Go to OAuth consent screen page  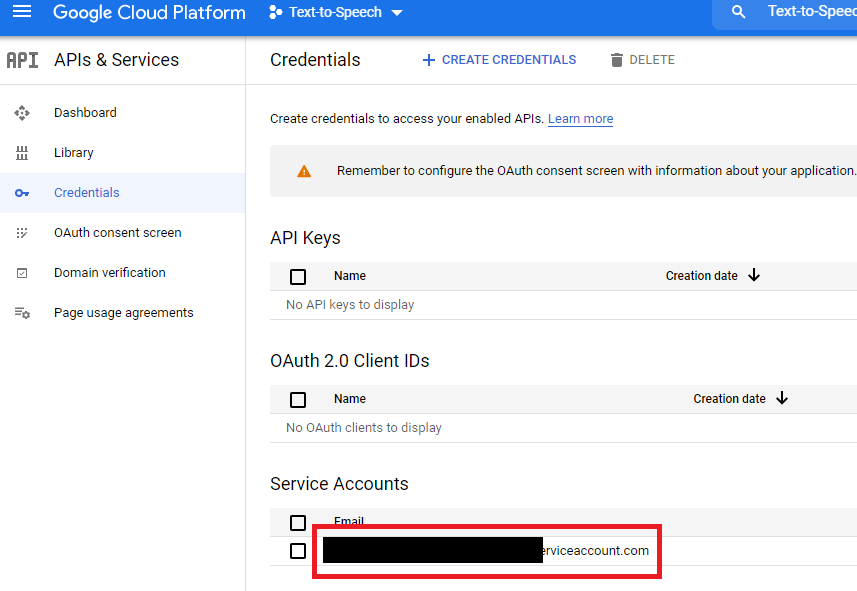click(118, 233)
